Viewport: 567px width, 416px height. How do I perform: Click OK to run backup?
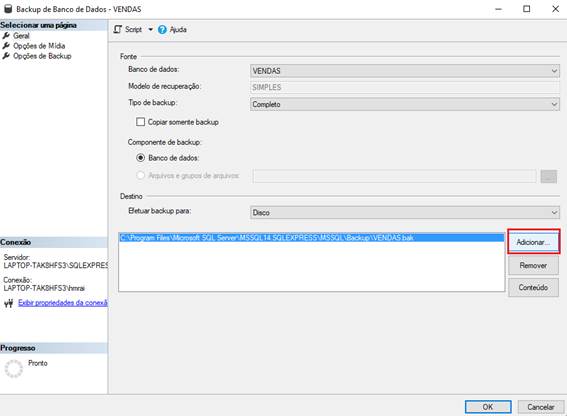coord(488,407)
